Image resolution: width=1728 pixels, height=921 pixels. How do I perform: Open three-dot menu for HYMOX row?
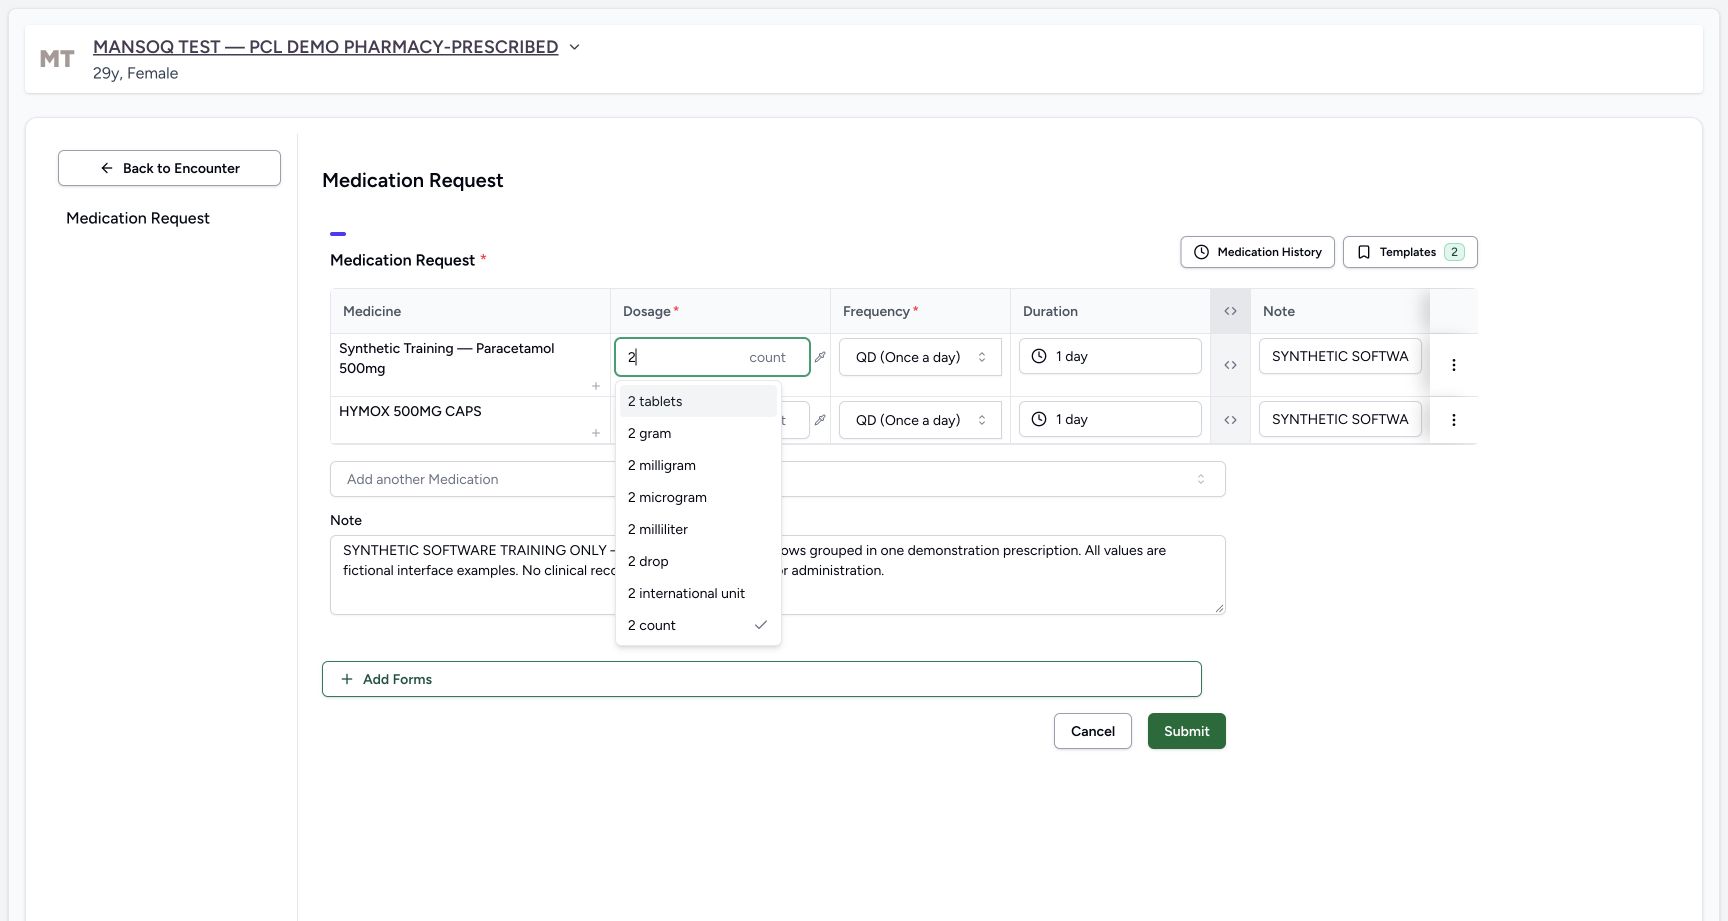coord(1454,420)
